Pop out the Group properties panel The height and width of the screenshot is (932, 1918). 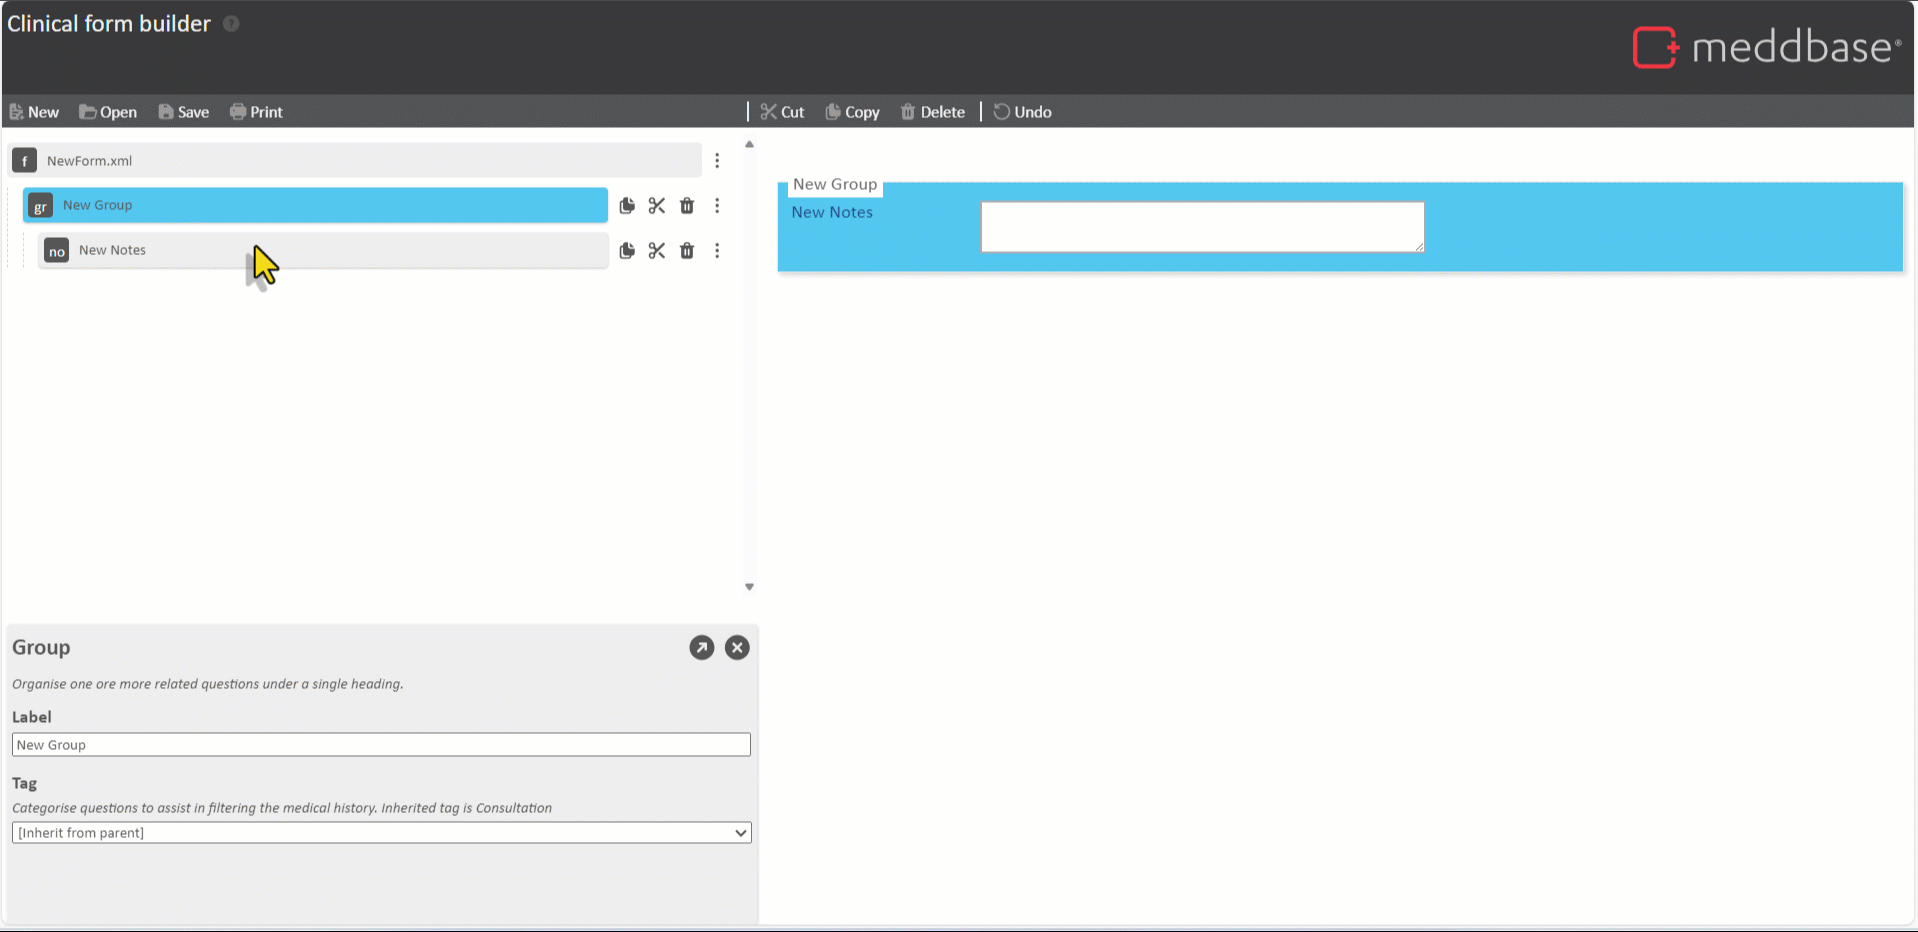point(702,648)
